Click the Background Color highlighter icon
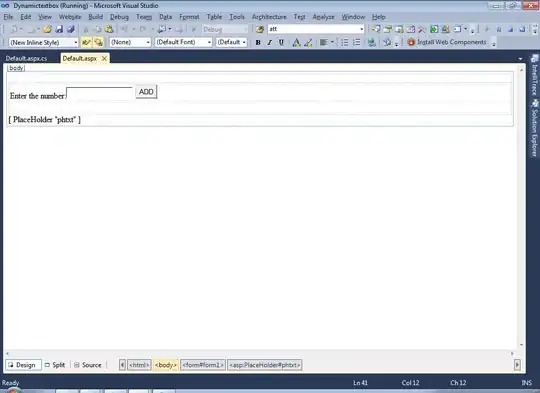The width and height of the screenshot is (540, 393). [309, 42]
